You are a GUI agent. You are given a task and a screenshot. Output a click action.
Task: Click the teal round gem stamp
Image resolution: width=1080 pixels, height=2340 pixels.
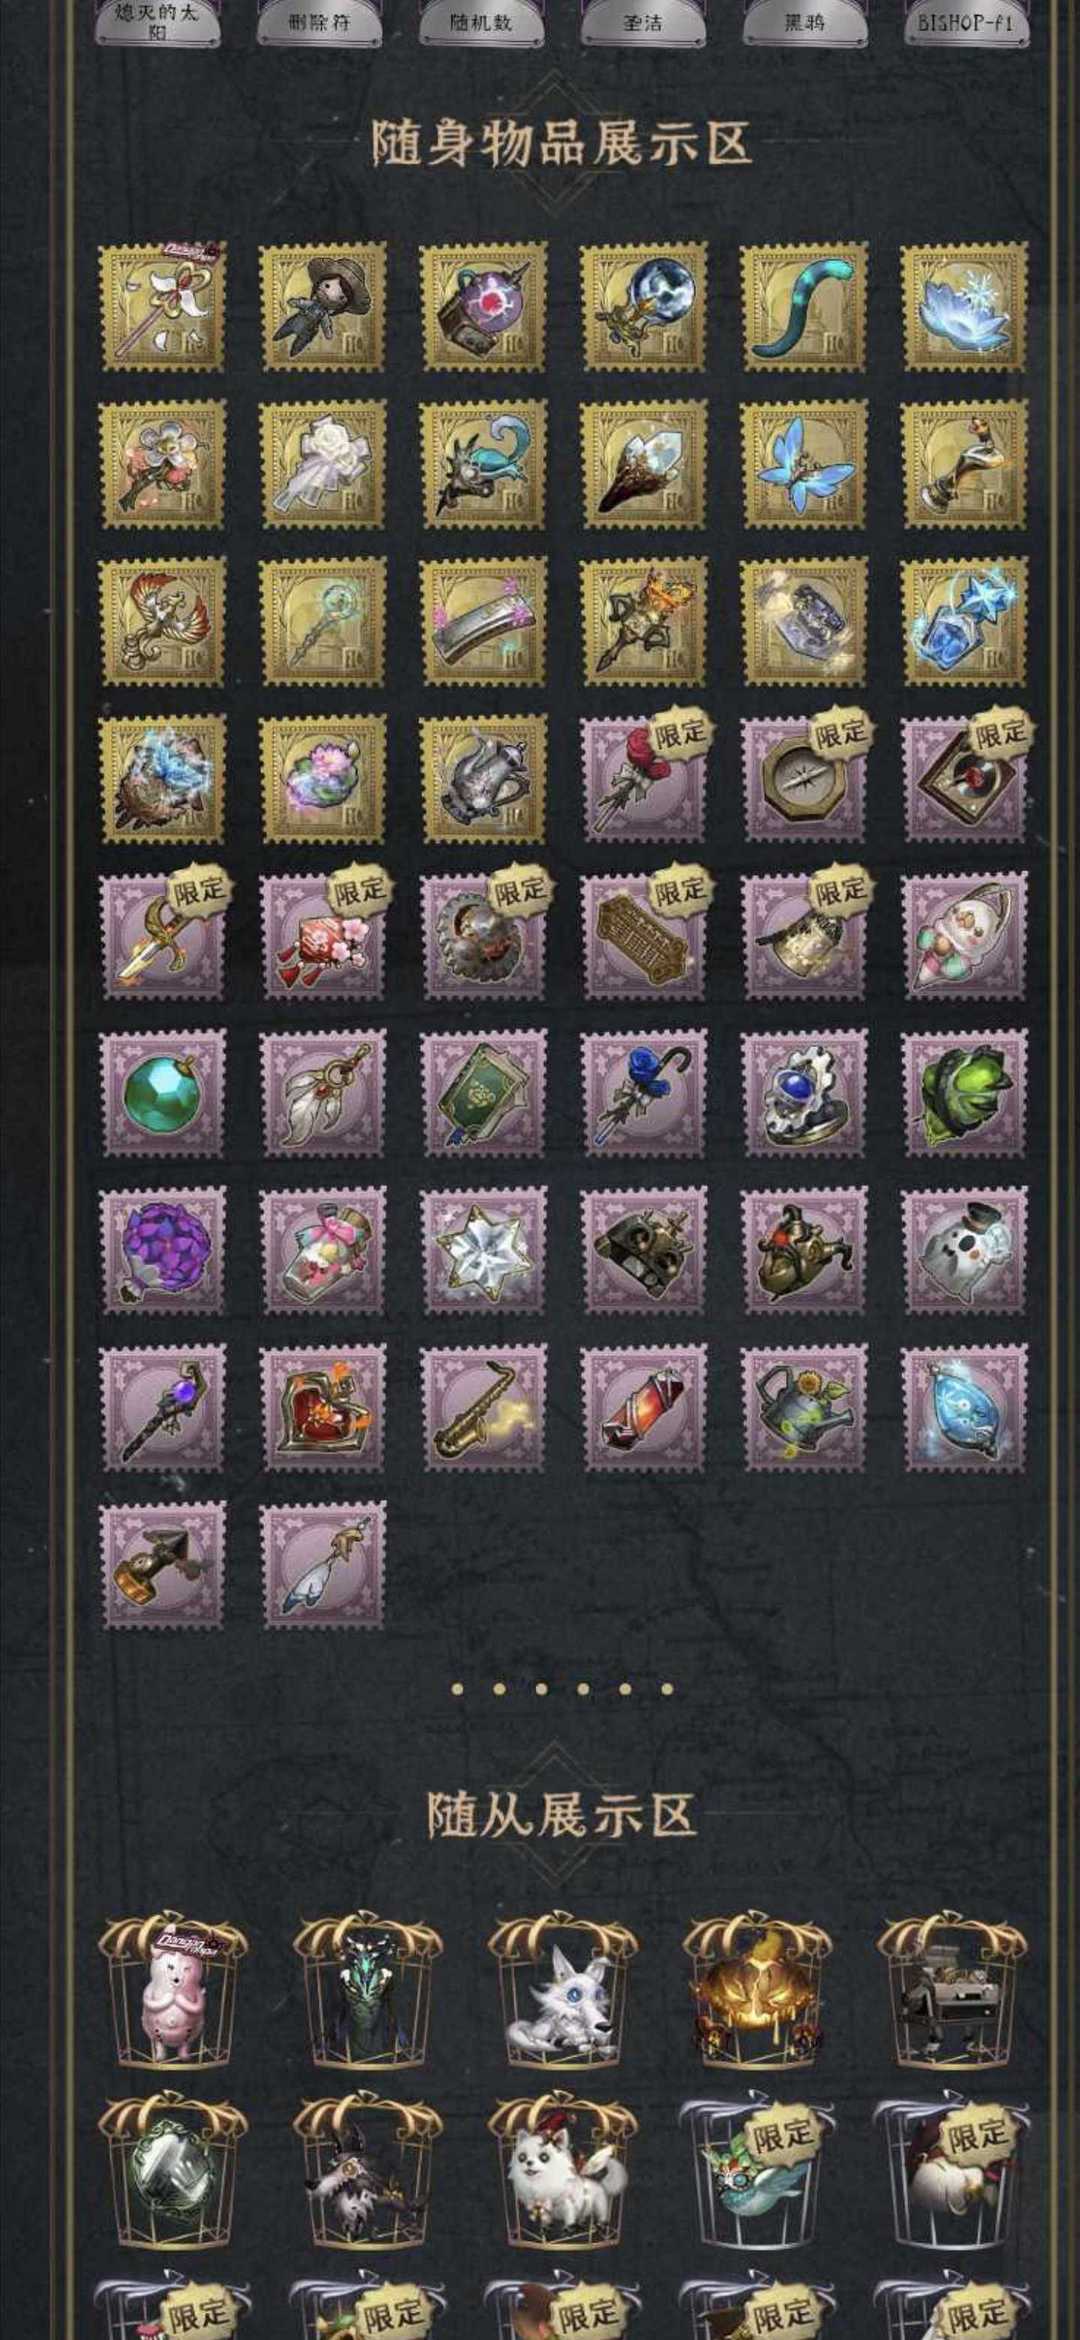click(x=163, y=1094)
